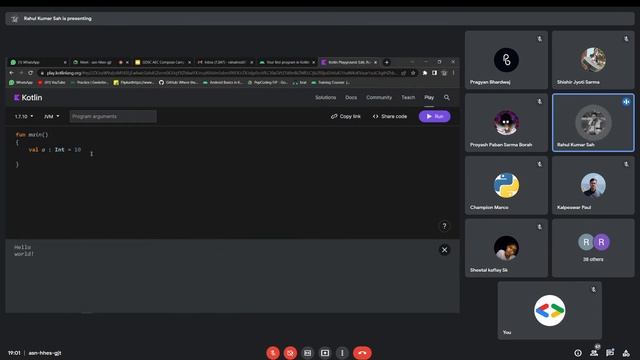Screen dimensions: 640x360
Task: Click the Present now screen-share icon
Action: click(325, 353)
